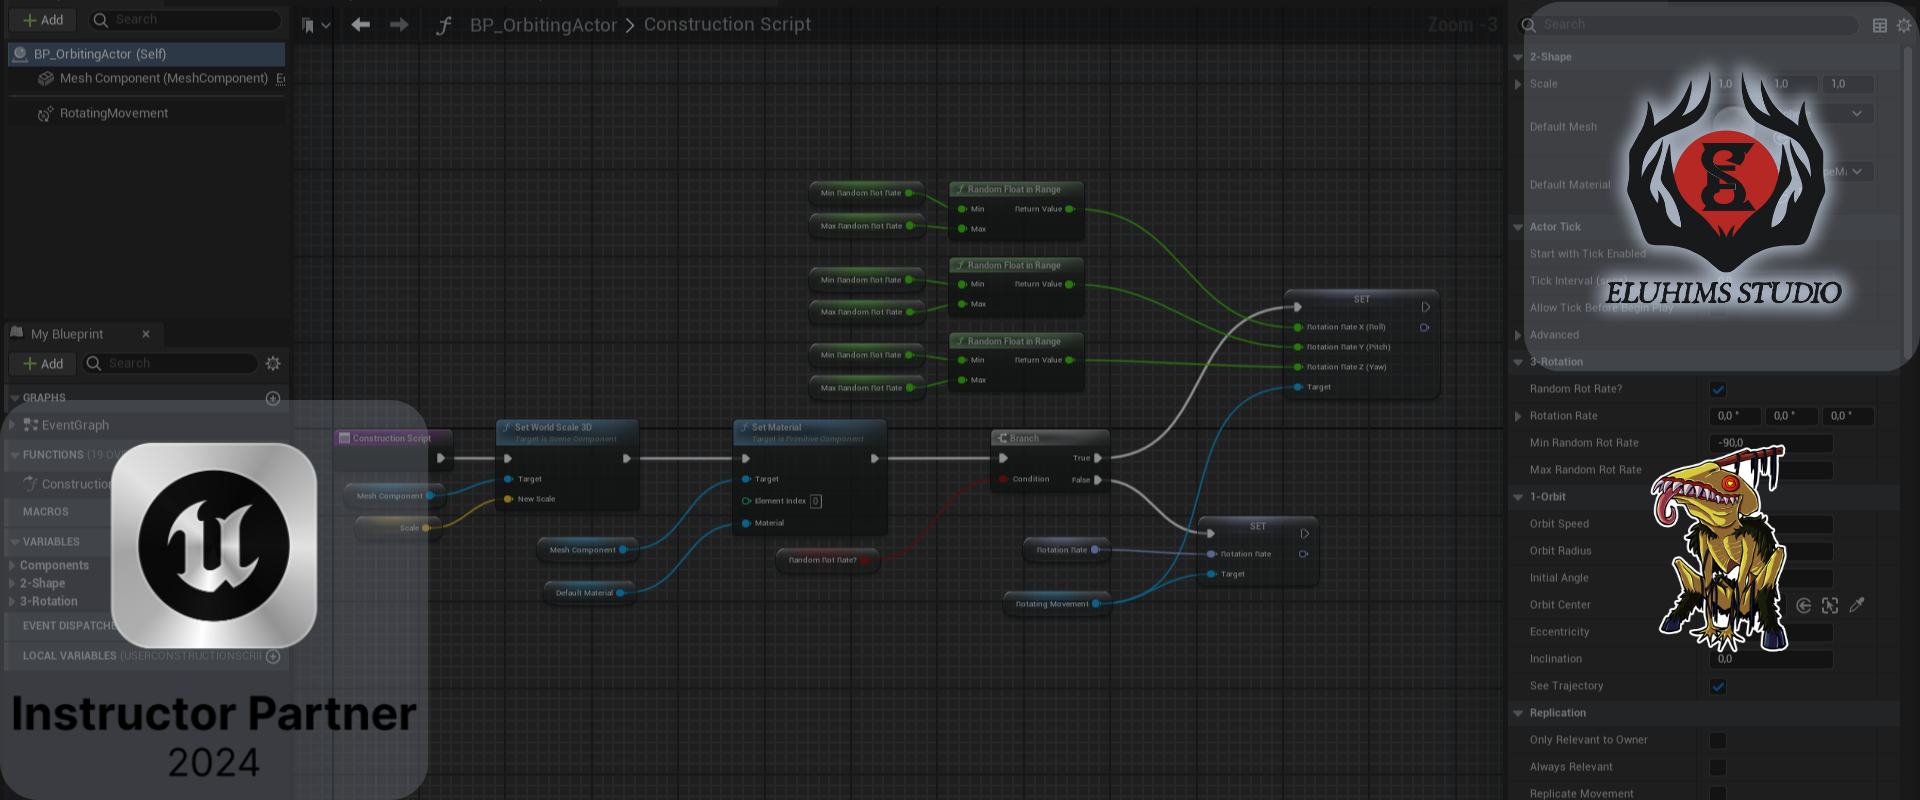This screenshot has height=800, width=1920.
Task: Click the Min Random Rot Rate value field
Action: 1771,443
